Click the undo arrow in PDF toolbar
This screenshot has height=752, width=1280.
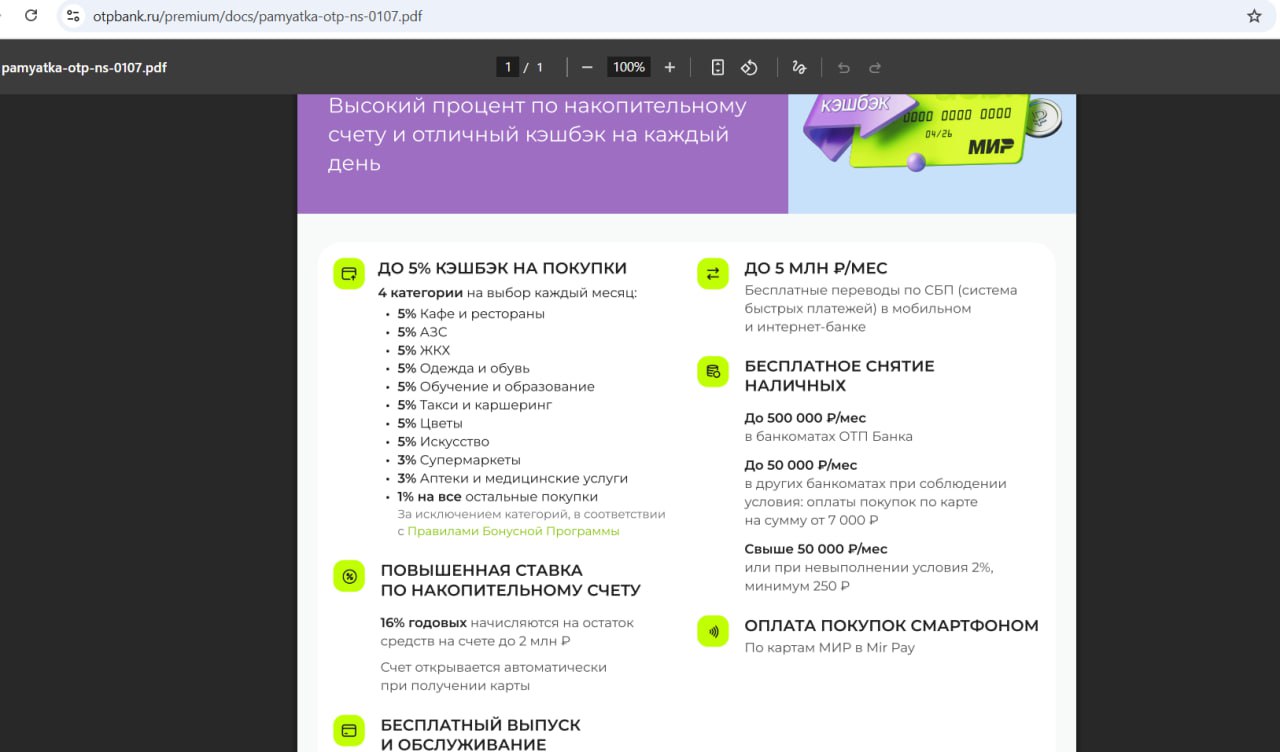coord(843,67)
